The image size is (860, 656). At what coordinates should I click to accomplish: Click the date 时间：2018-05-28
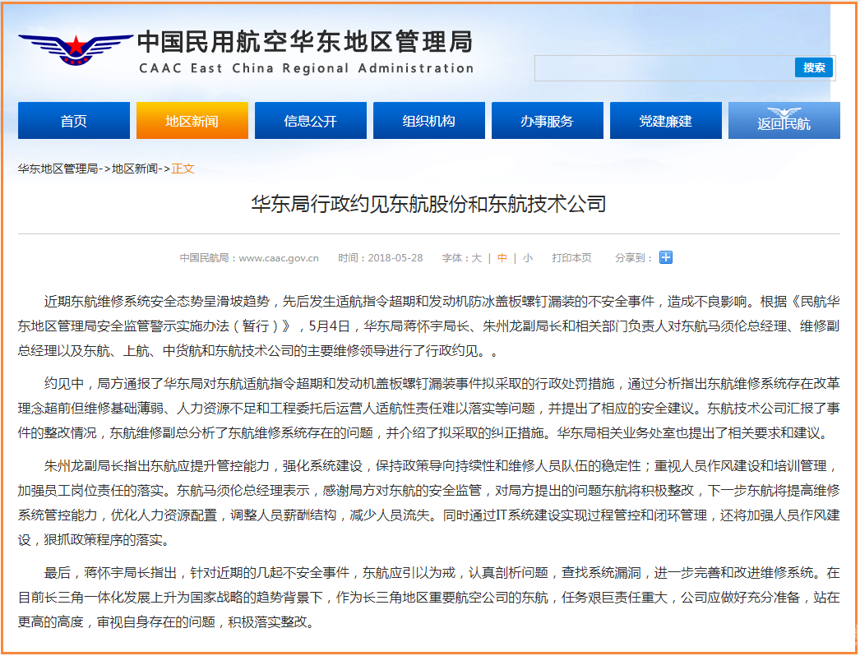tap(381, 258)
